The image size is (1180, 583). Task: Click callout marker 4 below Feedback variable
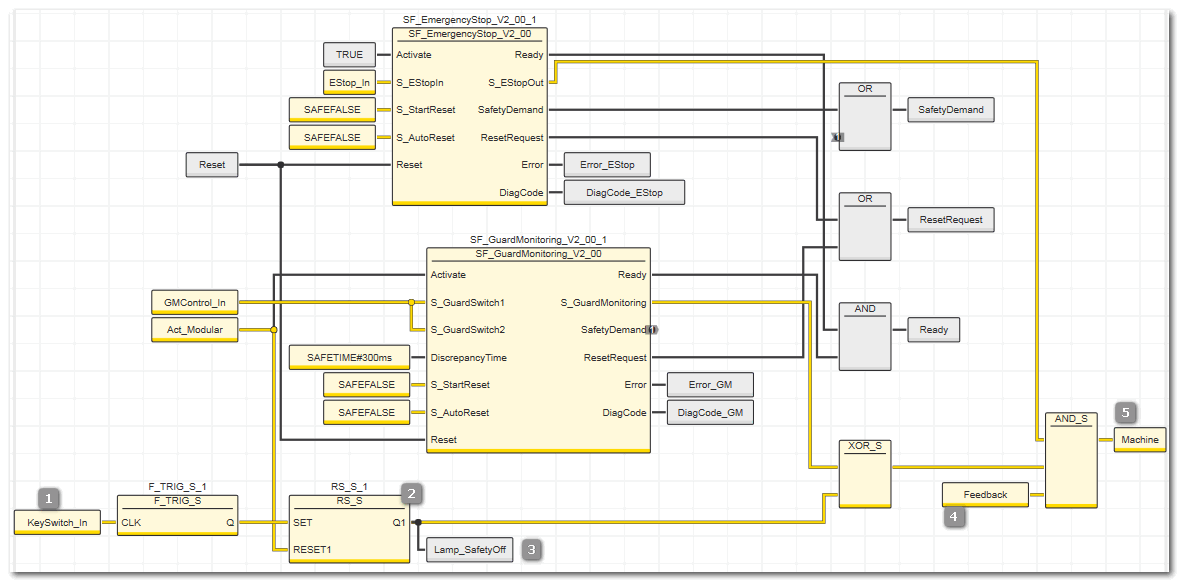tap(955, 517)
